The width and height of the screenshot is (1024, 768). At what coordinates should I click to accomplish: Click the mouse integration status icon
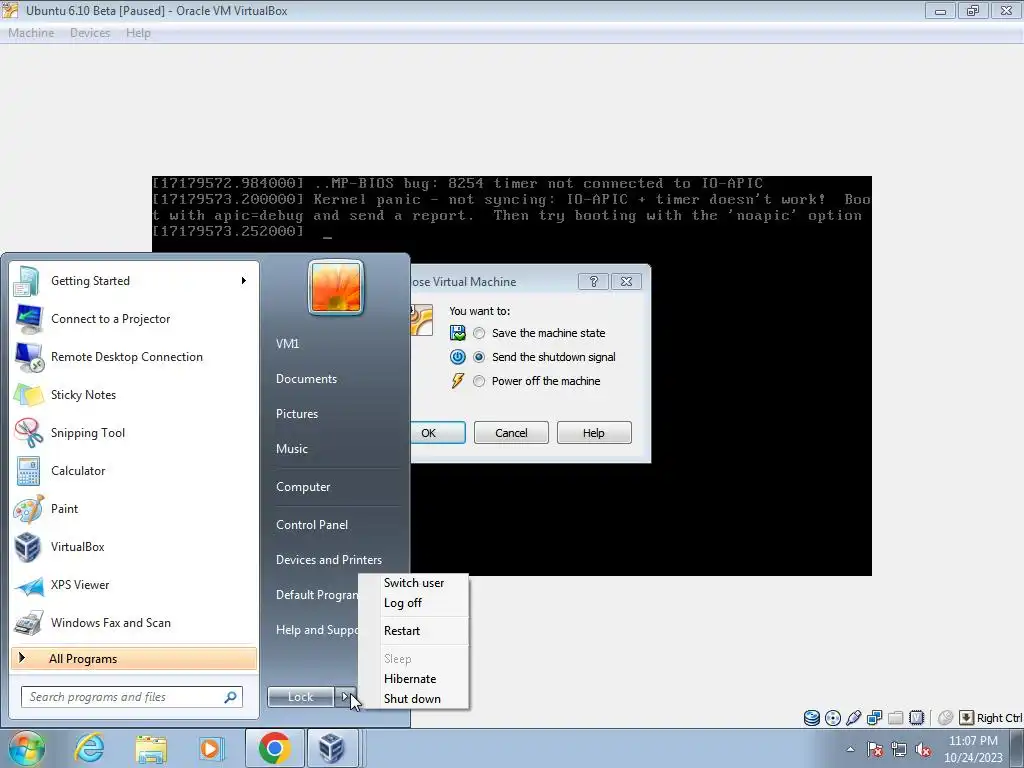click(x=945, y=718)
